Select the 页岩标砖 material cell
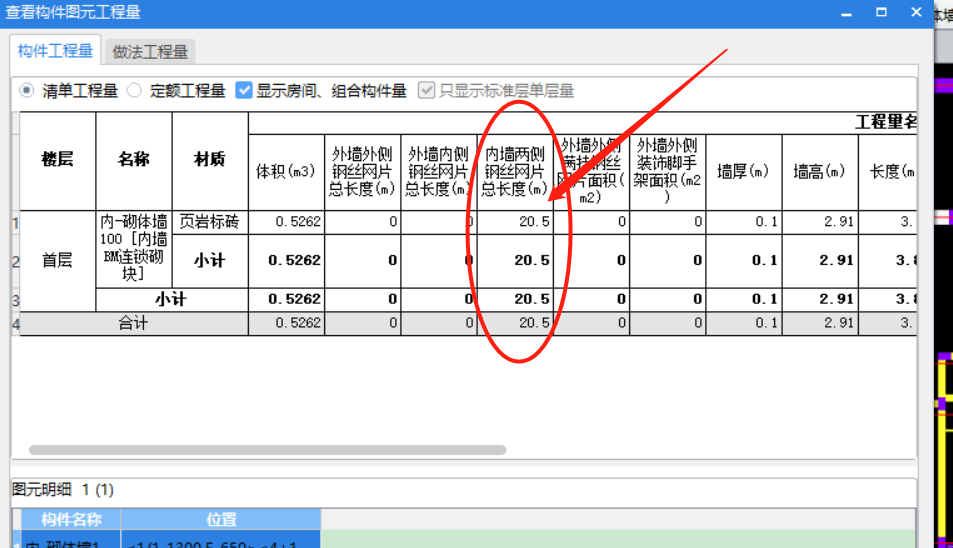The height and width of the screenshot is (548, 953). [210, 222]
